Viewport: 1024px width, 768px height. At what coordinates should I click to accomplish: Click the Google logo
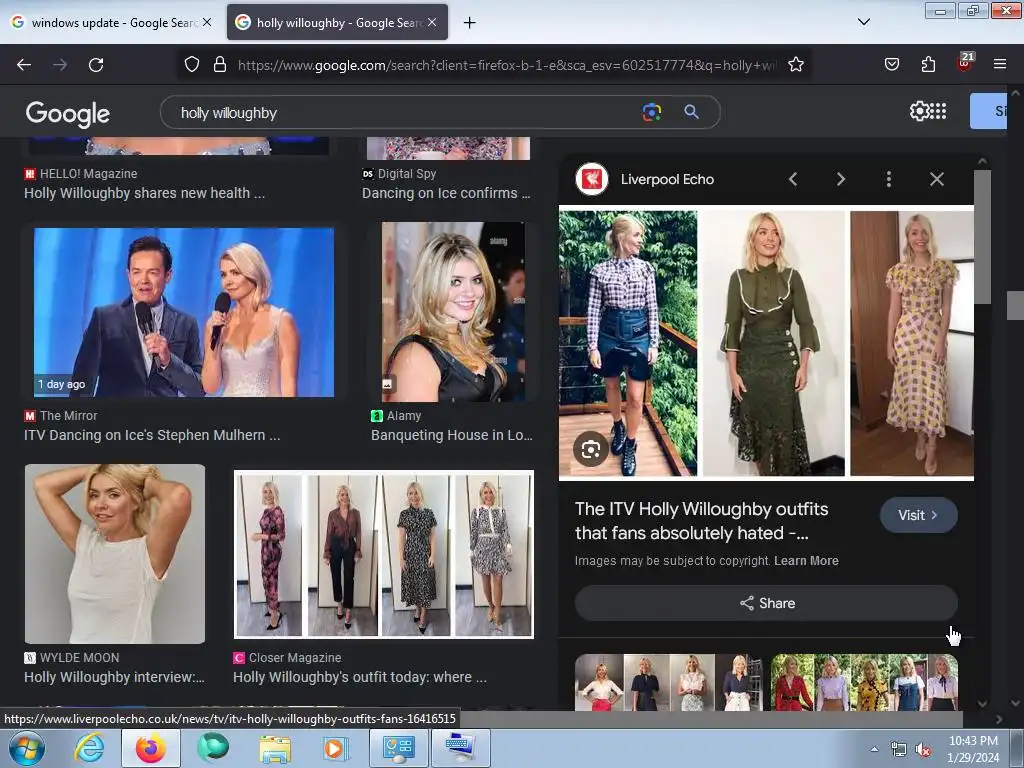click(68, 114)
